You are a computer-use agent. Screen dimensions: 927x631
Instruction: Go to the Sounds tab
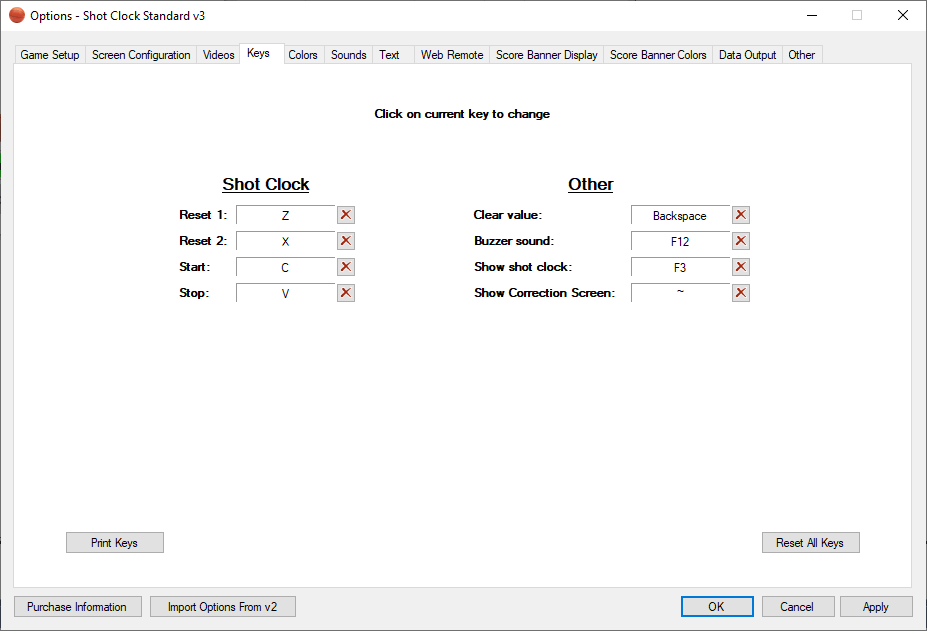pyautogui.click(x=348, y=55)
